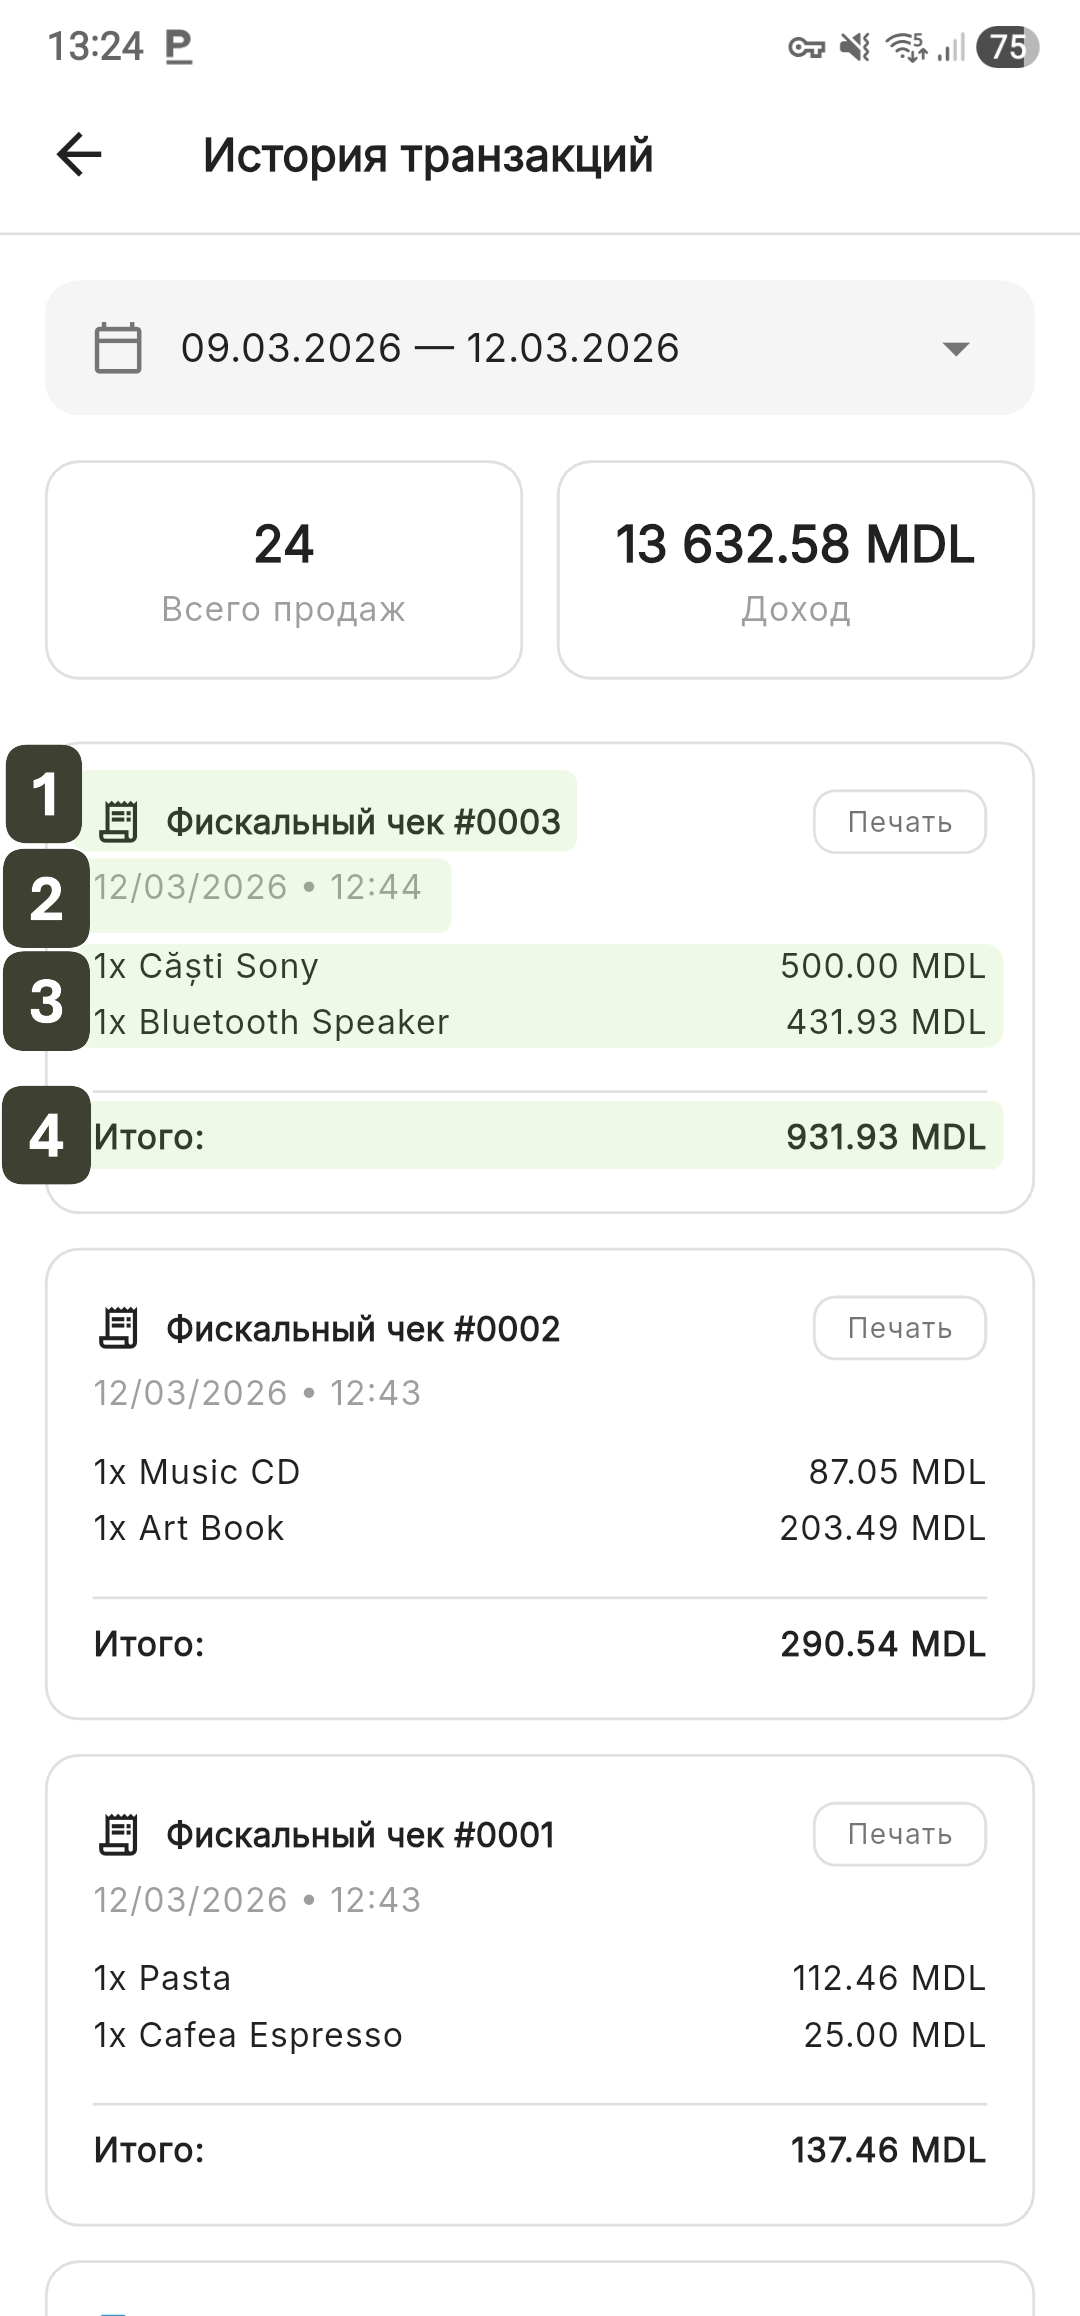1080x2316 pixels.
Task: Tap the muted sound status icon
Action: click(x=855, y=47)
